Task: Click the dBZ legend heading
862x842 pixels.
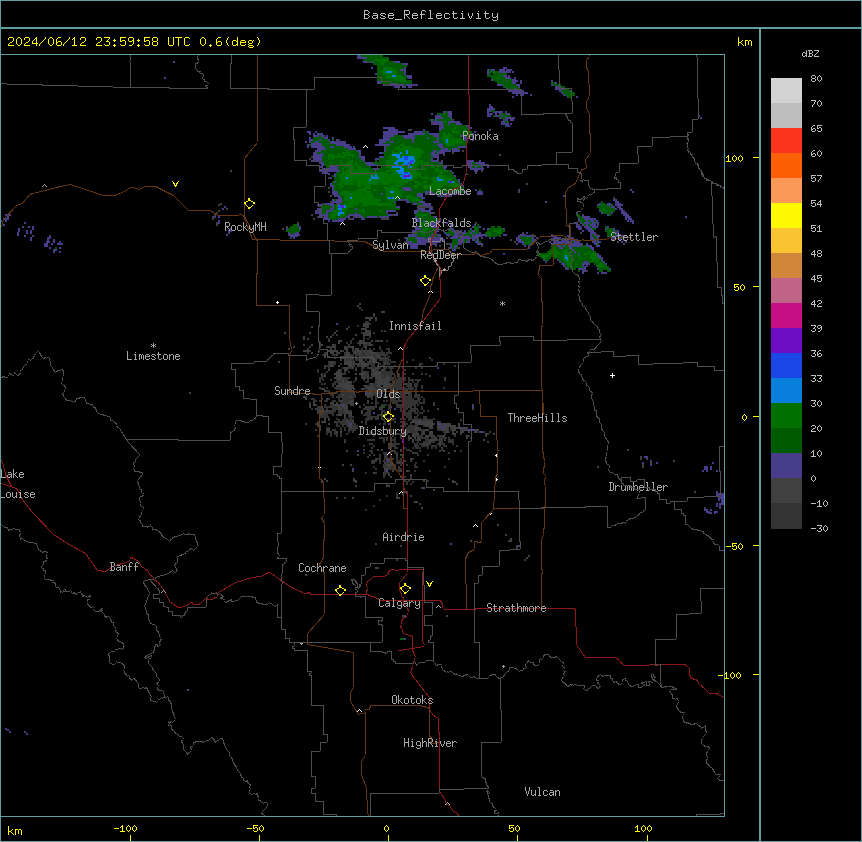Action: point(810,53)
